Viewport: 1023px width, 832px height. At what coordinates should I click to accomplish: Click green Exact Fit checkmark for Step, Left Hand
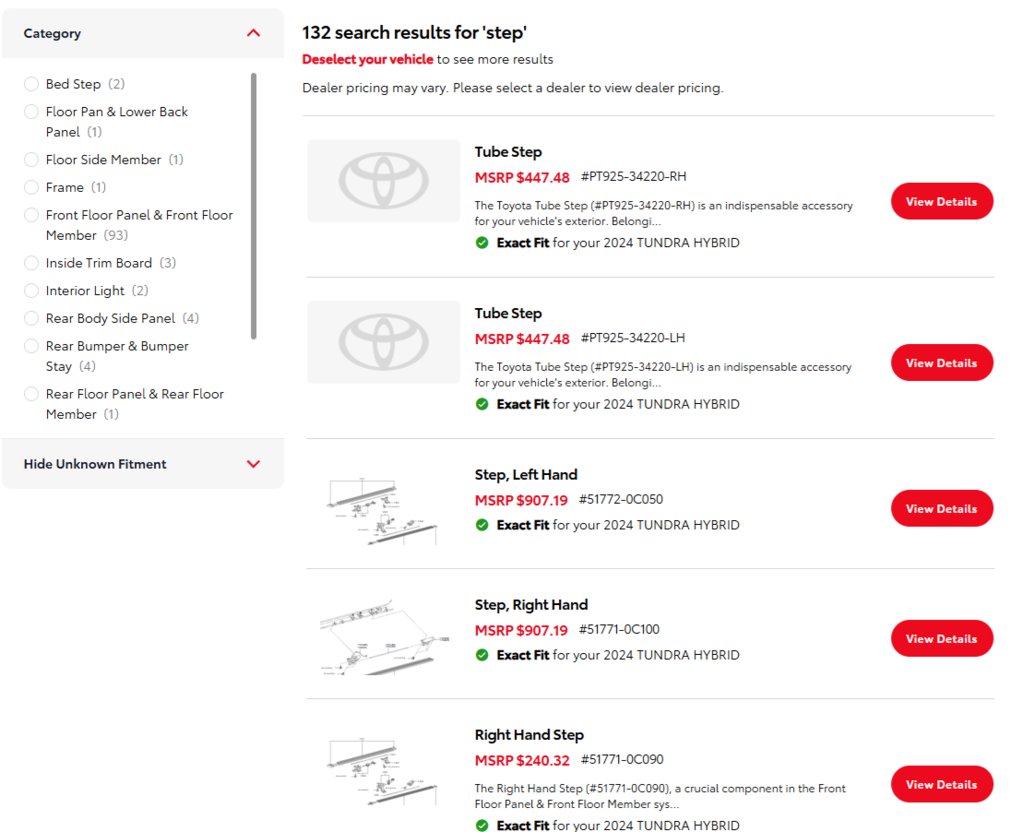482,525
